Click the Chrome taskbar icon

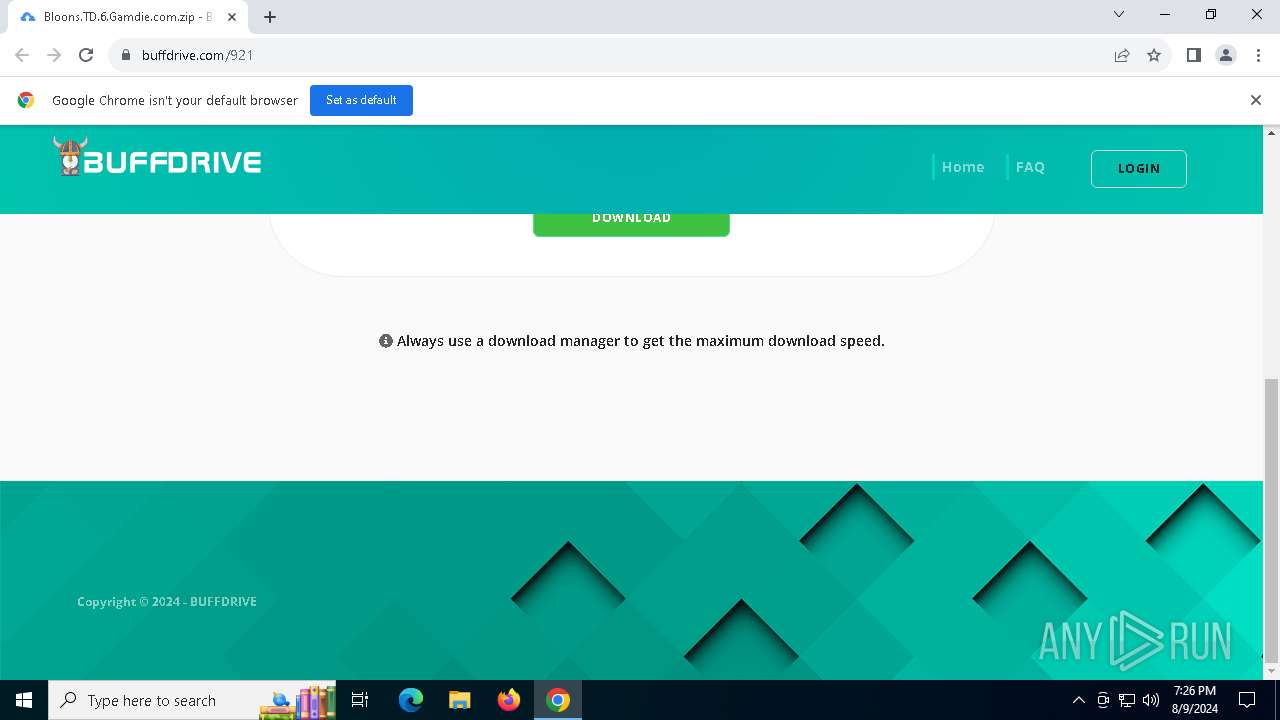point(558,700)
